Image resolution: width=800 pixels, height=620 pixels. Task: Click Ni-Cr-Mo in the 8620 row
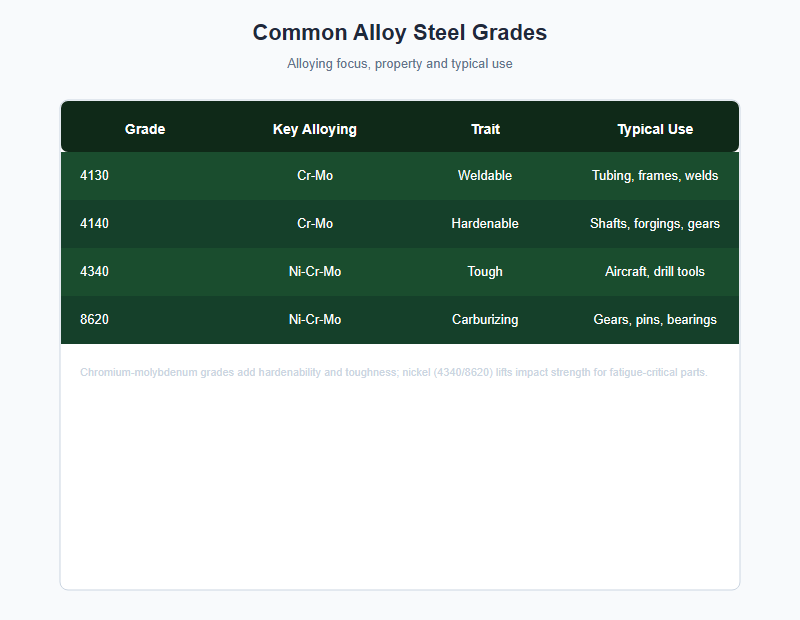315,319
